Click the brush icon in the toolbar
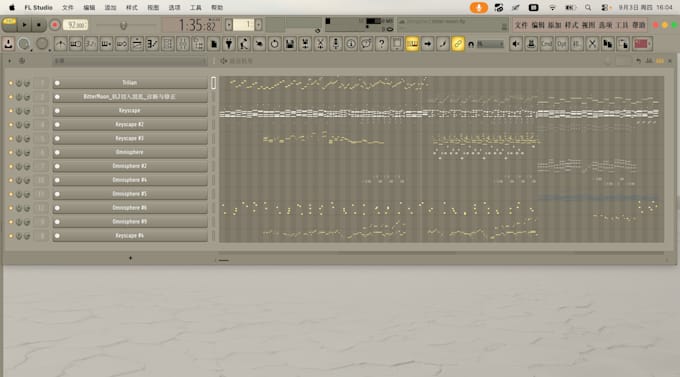This screenshot has height=377, width=680. pos(443,44)
